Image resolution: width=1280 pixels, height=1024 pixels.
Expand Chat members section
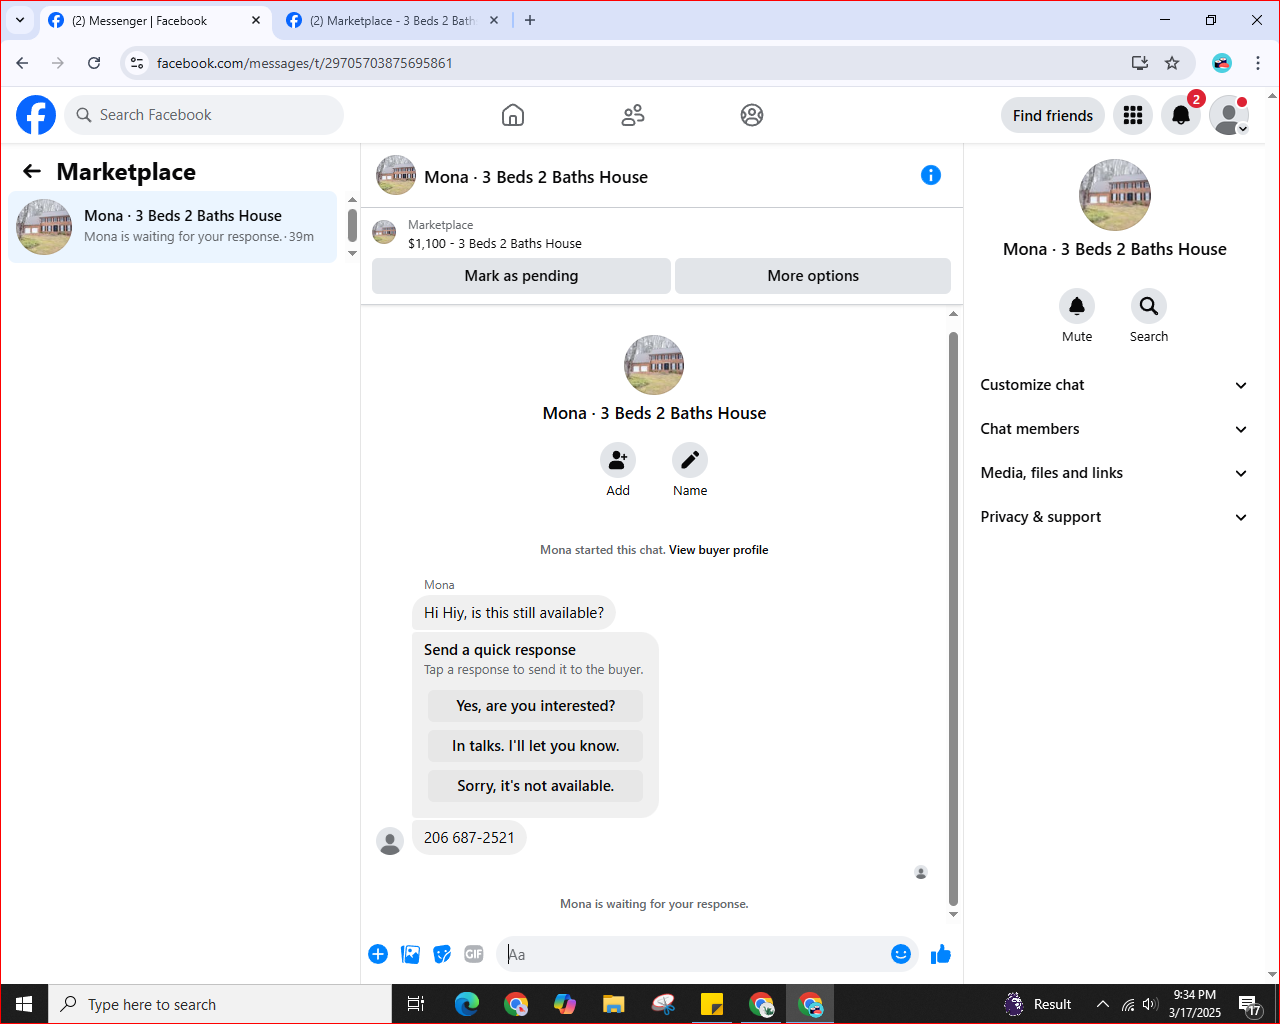tap(1115, 429)
